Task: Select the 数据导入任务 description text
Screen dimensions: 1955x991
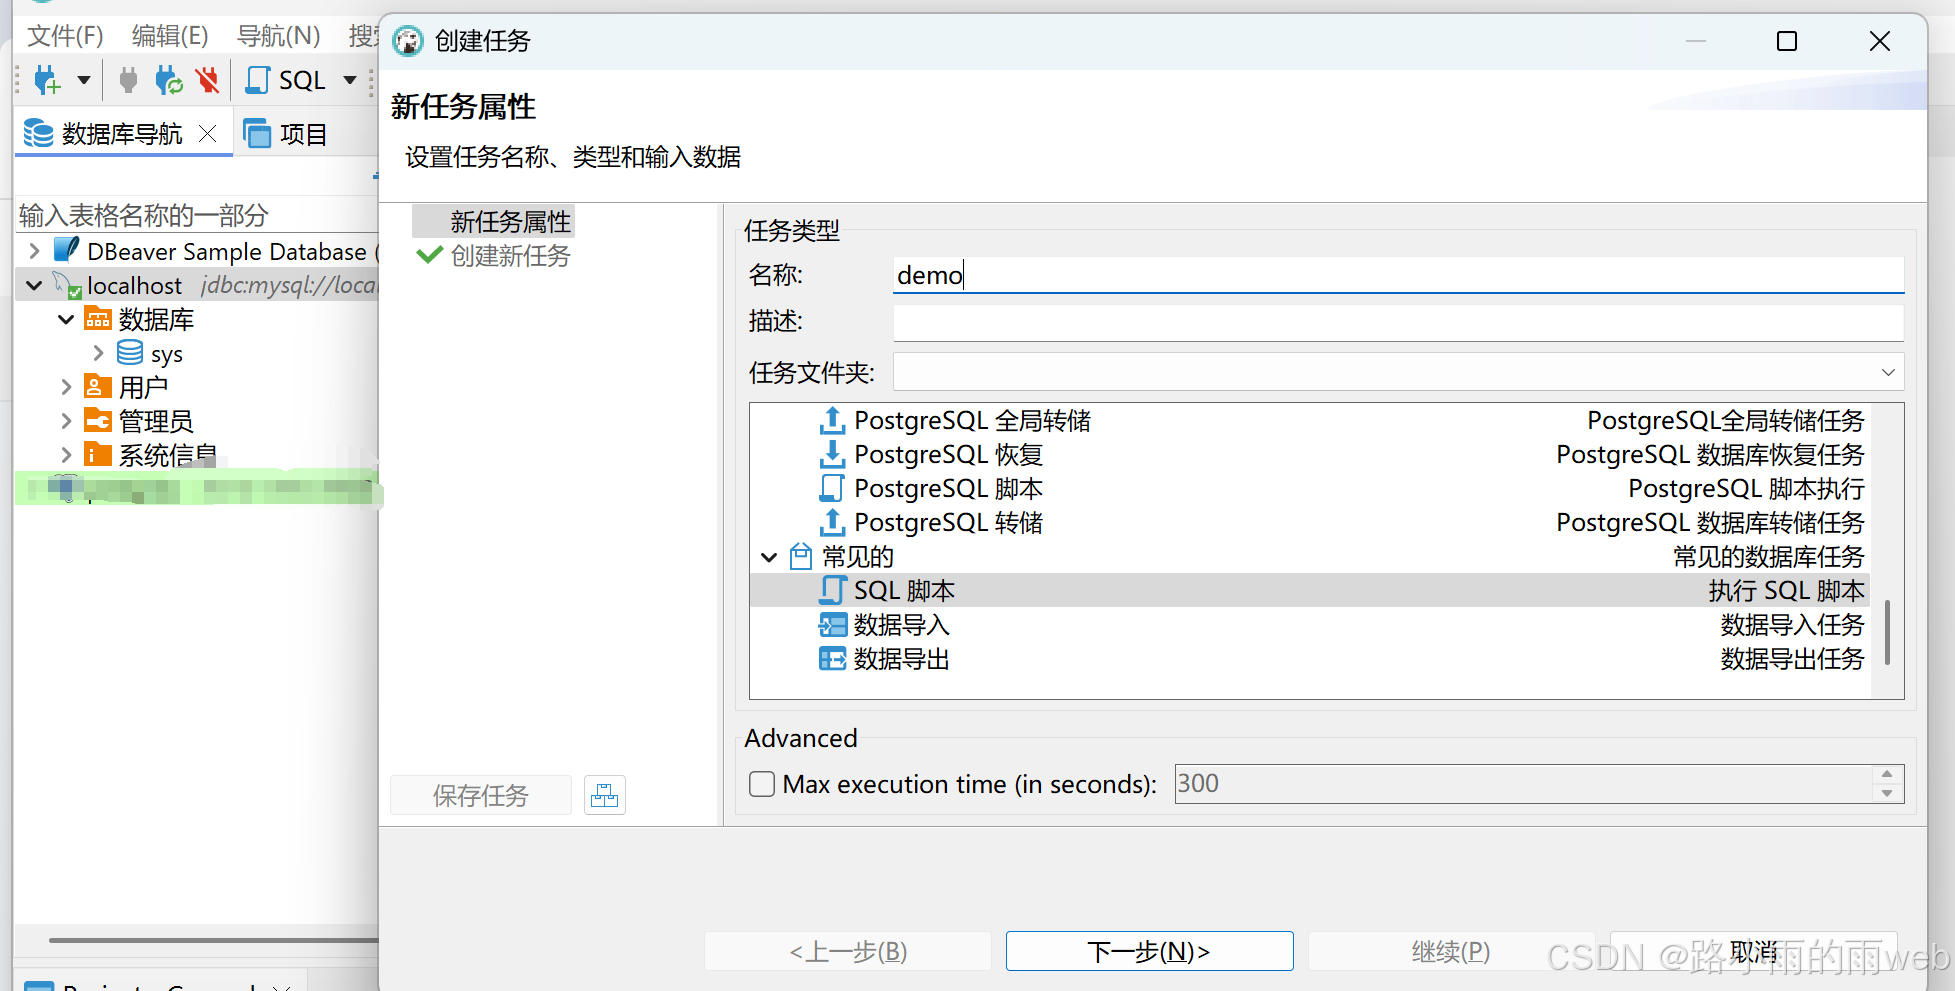Action: coord(1792,625)
